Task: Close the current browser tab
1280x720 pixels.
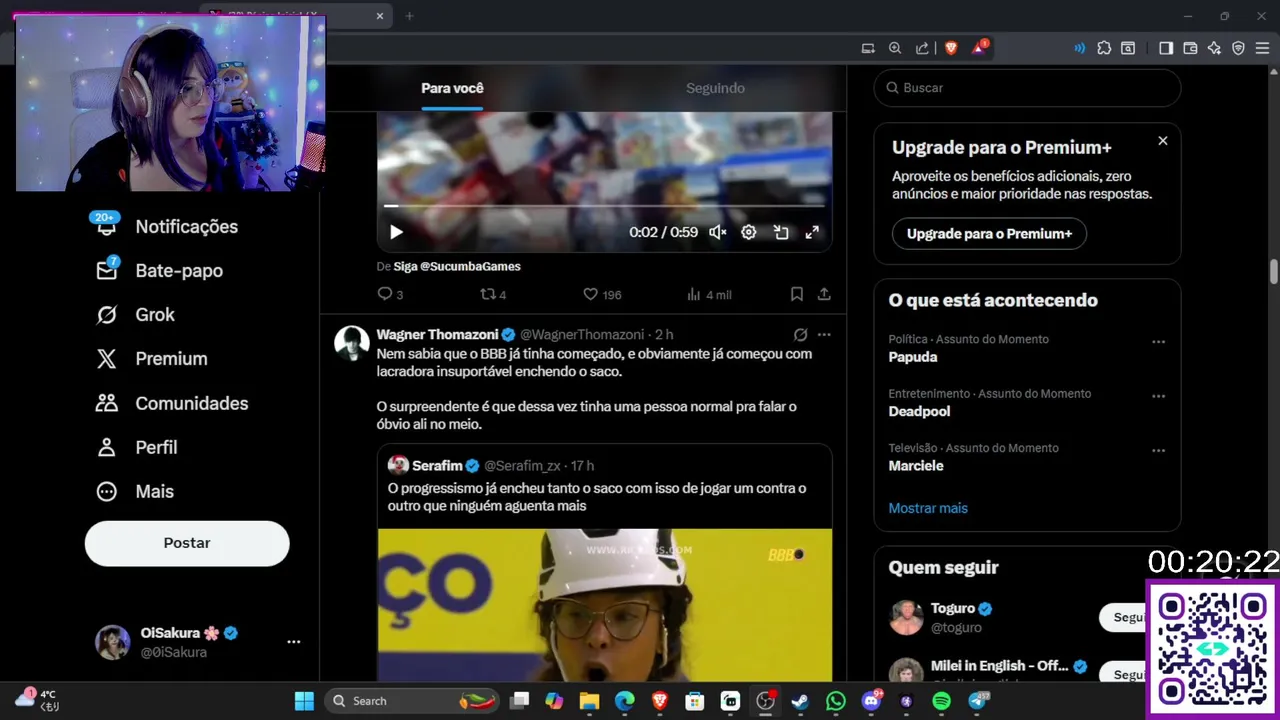Action: [380, 16]
